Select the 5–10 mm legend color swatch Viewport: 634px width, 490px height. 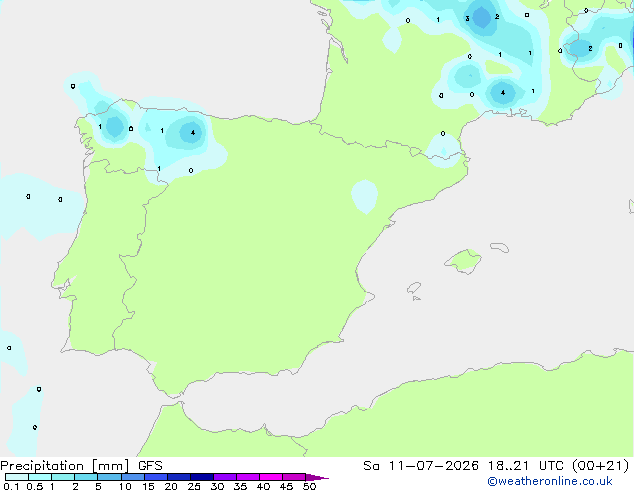pos(109,477)
